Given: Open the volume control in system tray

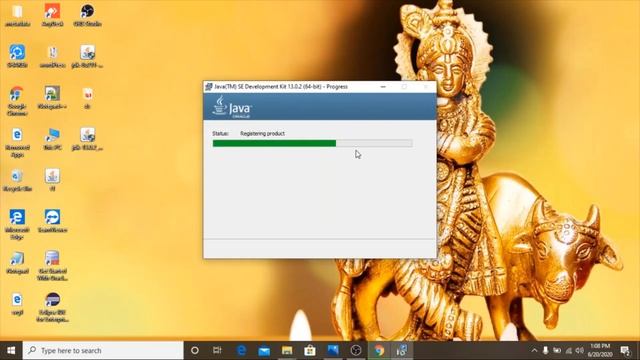Looking at the screenshot, I should tap(580, 350).
